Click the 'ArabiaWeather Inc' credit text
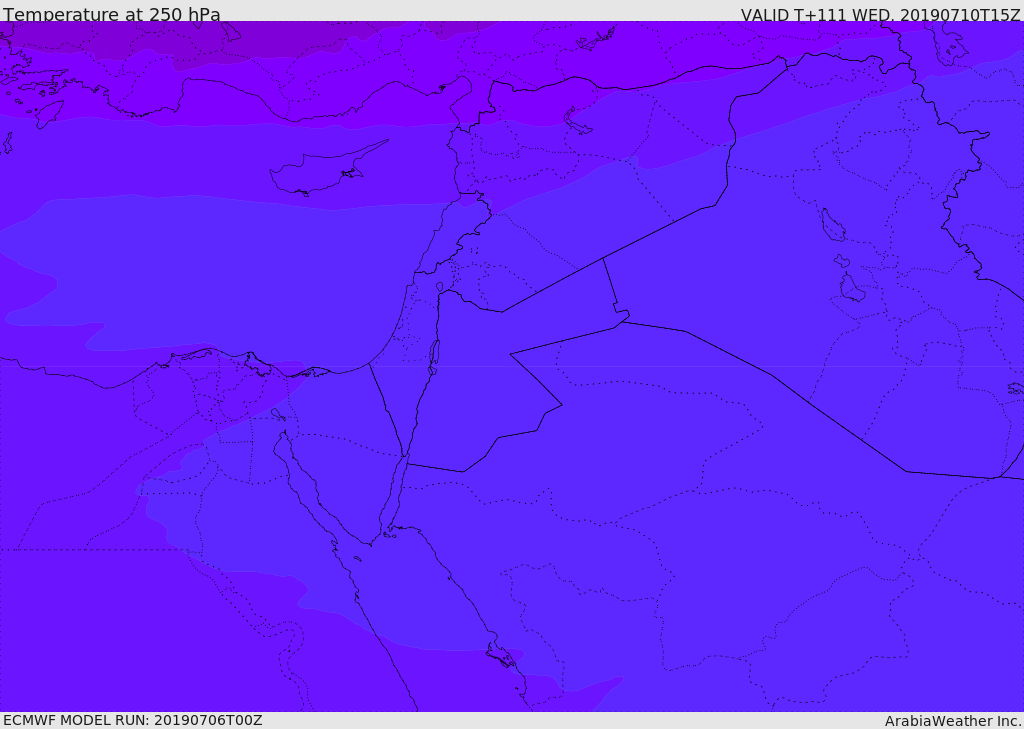The image size is (1024, 729). 952,721
